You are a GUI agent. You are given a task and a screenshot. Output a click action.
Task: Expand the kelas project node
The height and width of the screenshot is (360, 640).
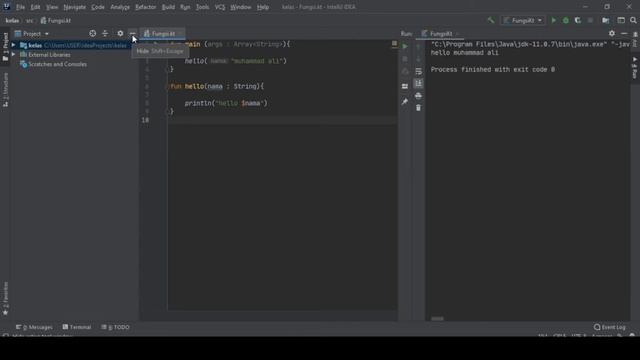coord(13,45)
